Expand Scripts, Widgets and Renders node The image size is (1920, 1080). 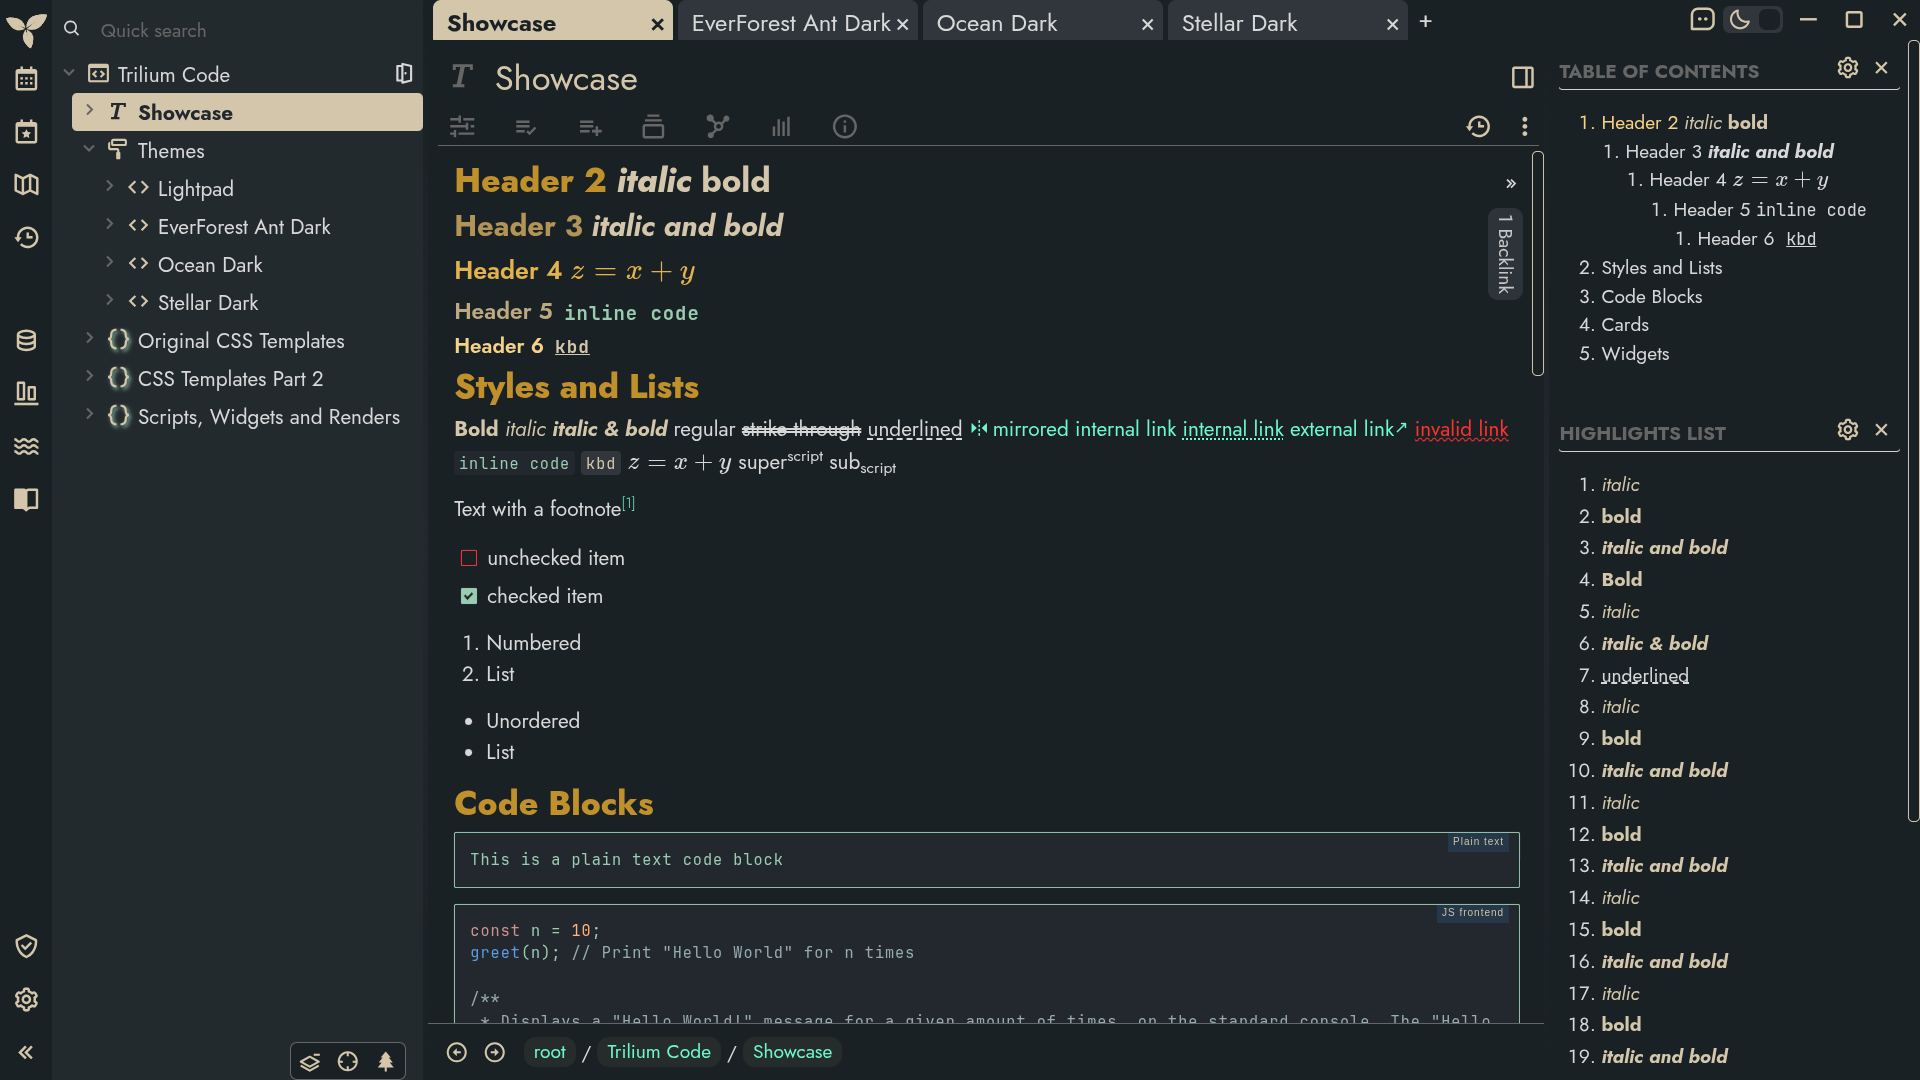click(89, 415)
